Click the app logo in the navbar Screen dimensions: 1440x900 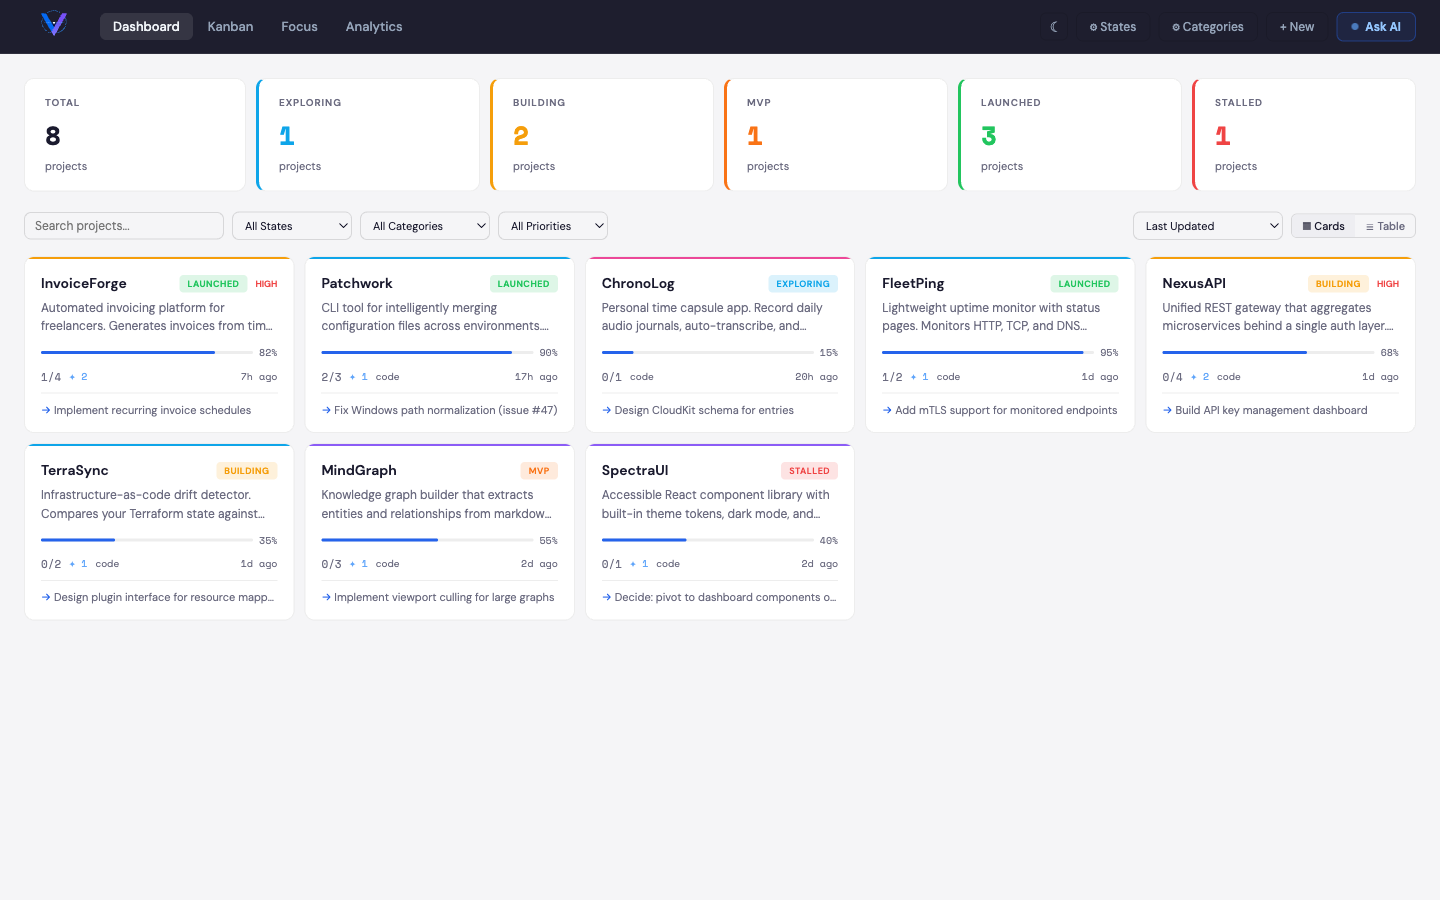coord(54,24)
